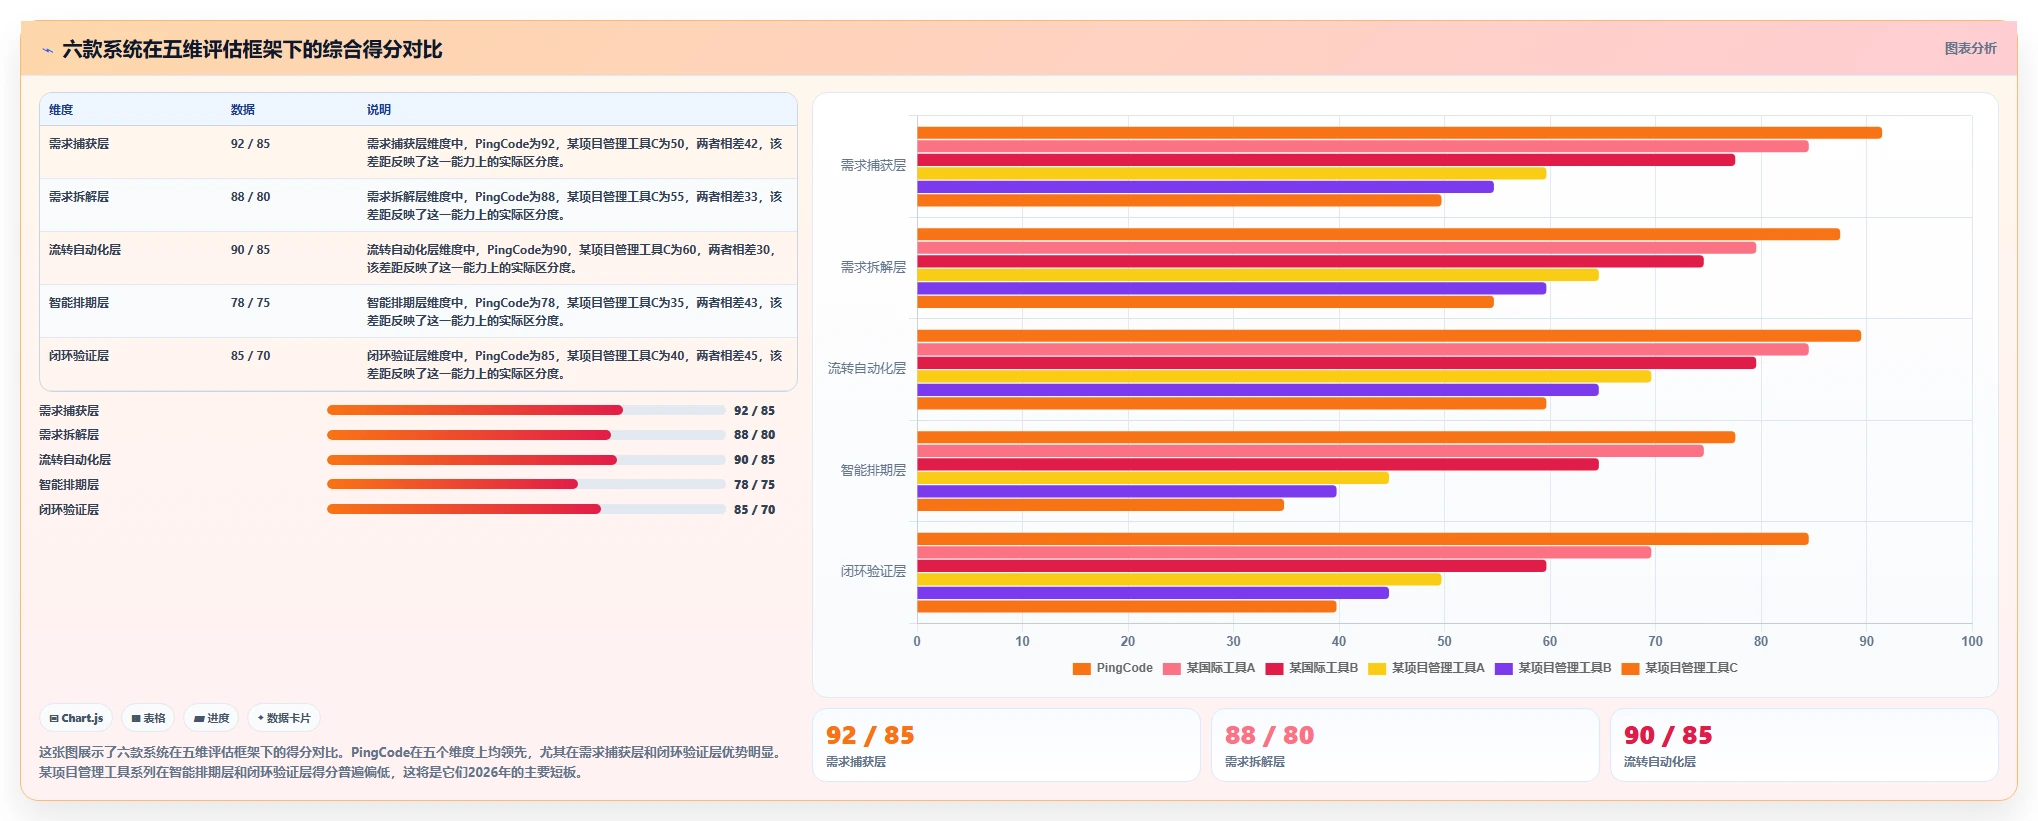Click 智能排期层 y-axis label in chart
The width and height of the screenshot is (2038, 821).
(x=873, y=470)
